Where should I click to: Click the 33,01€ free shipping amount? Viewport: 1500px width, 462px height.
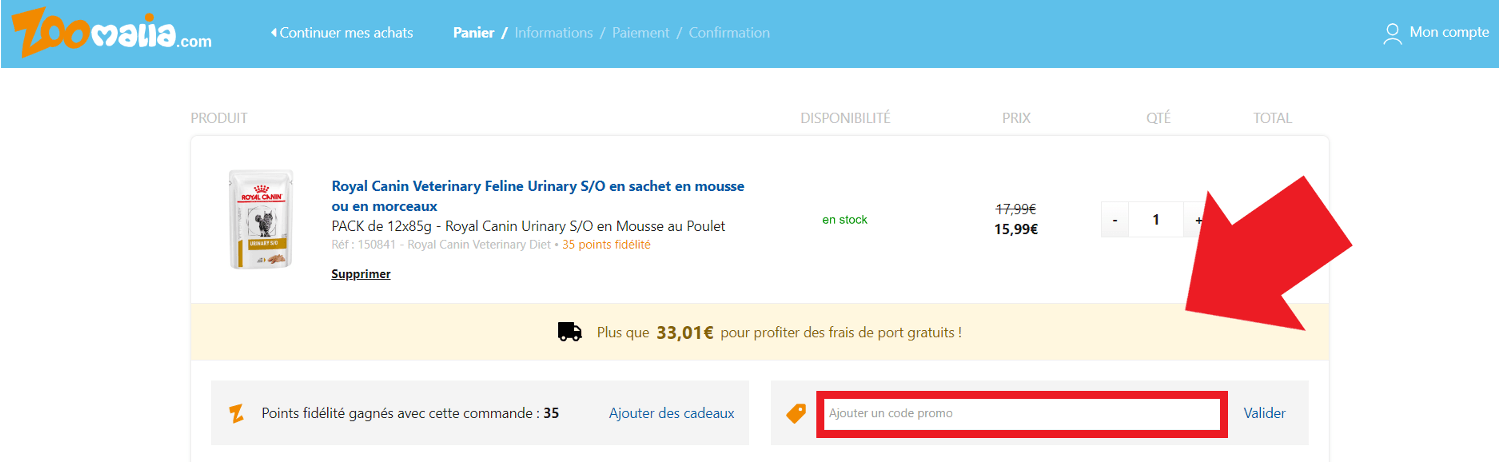coord(685,332)
